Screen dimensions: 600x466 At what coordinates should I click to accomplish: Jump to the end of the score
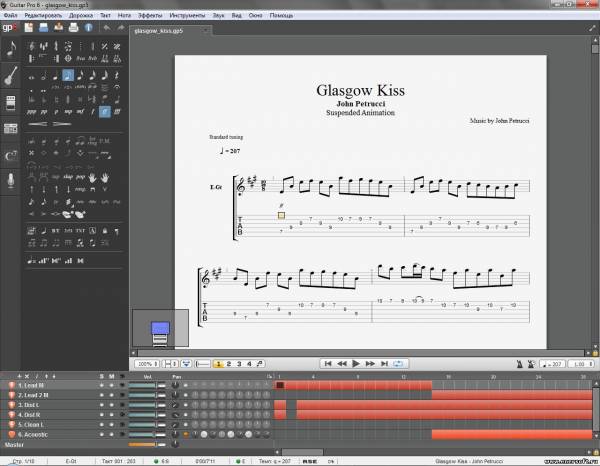[x=384, y=363]
